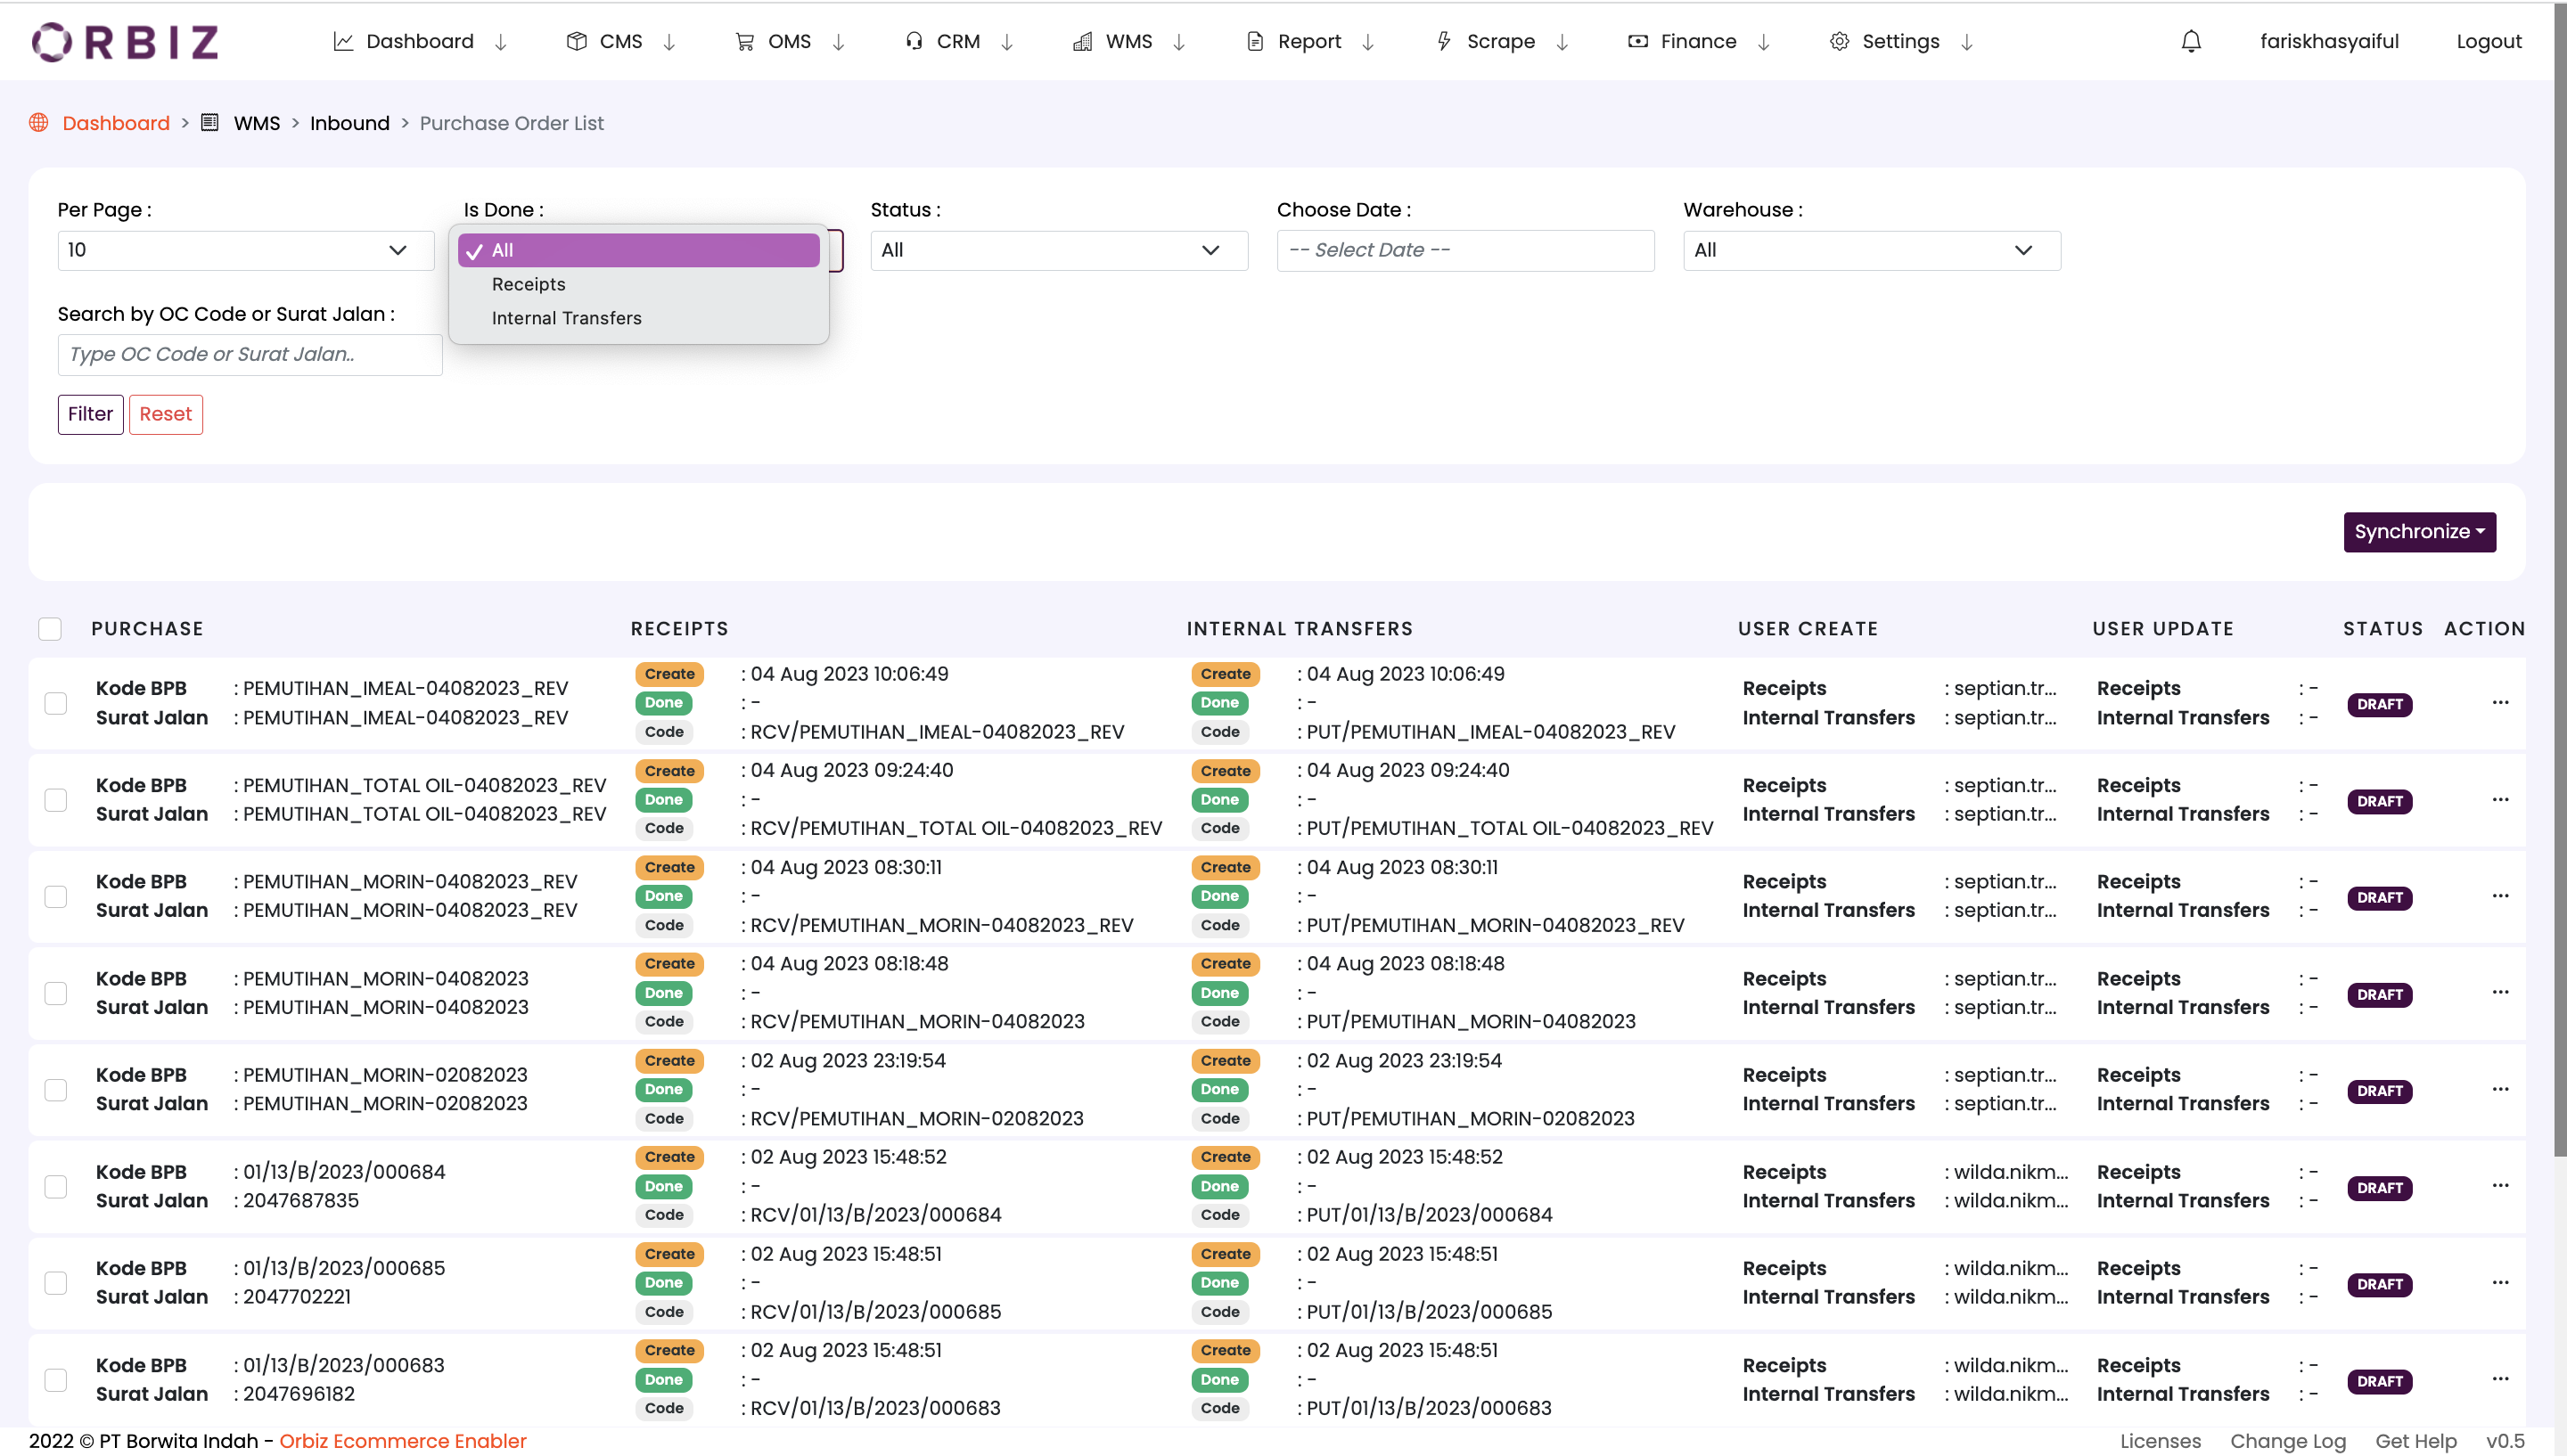Expand the CRM menu arrow
The width and height of the screenshot is (2567, 1456).
click(x=1007, y=42)
